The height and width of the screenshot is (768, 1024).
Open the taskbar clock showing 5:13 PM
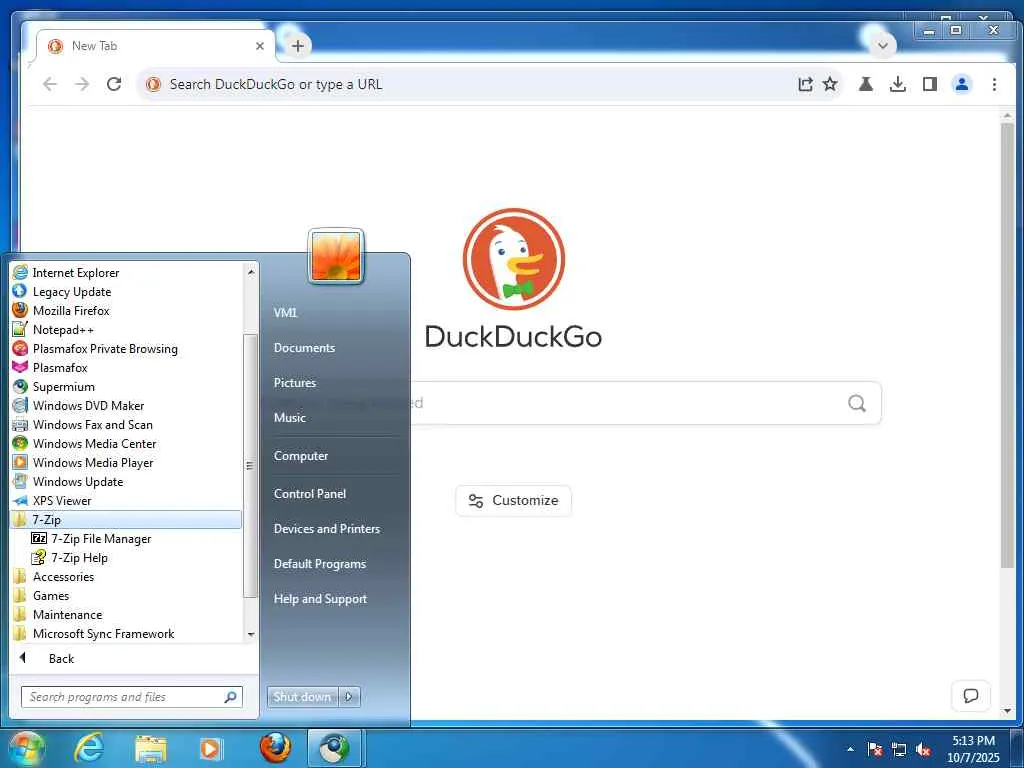point(973,749)
